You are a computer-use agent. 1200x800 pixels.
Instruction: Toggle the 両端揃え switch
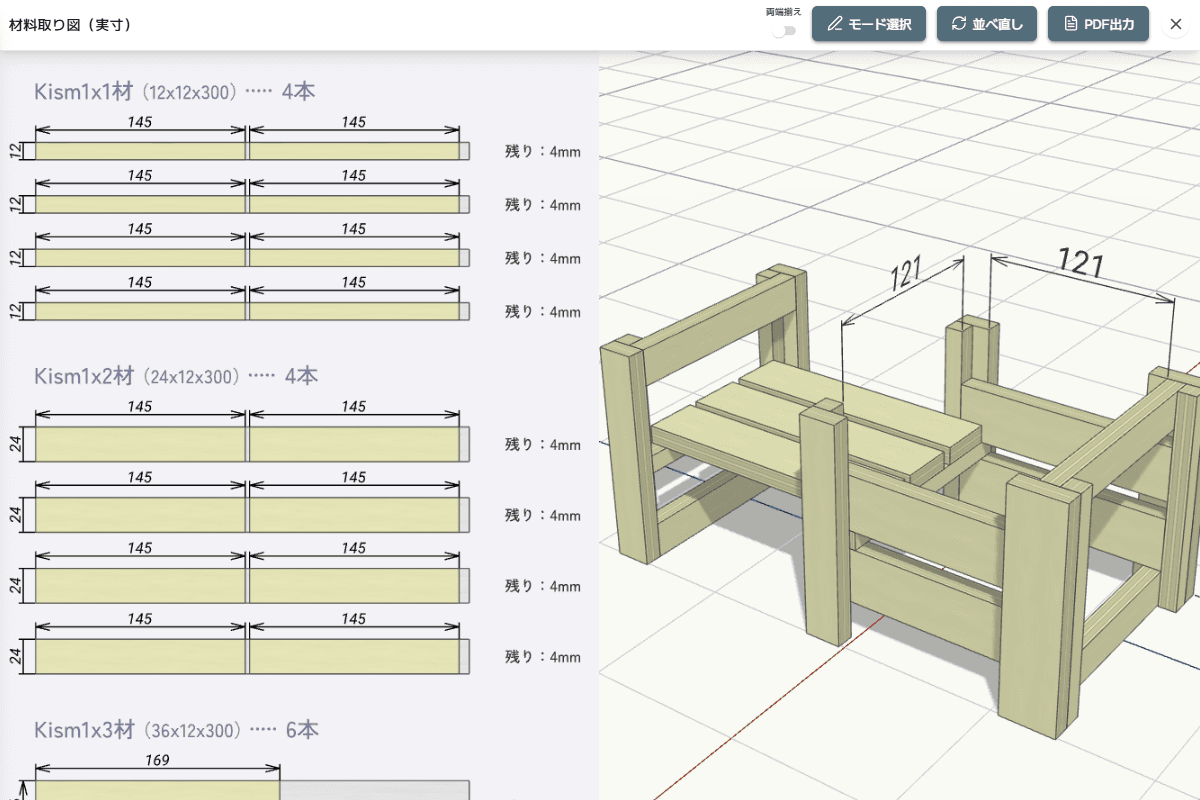point(784,30)
